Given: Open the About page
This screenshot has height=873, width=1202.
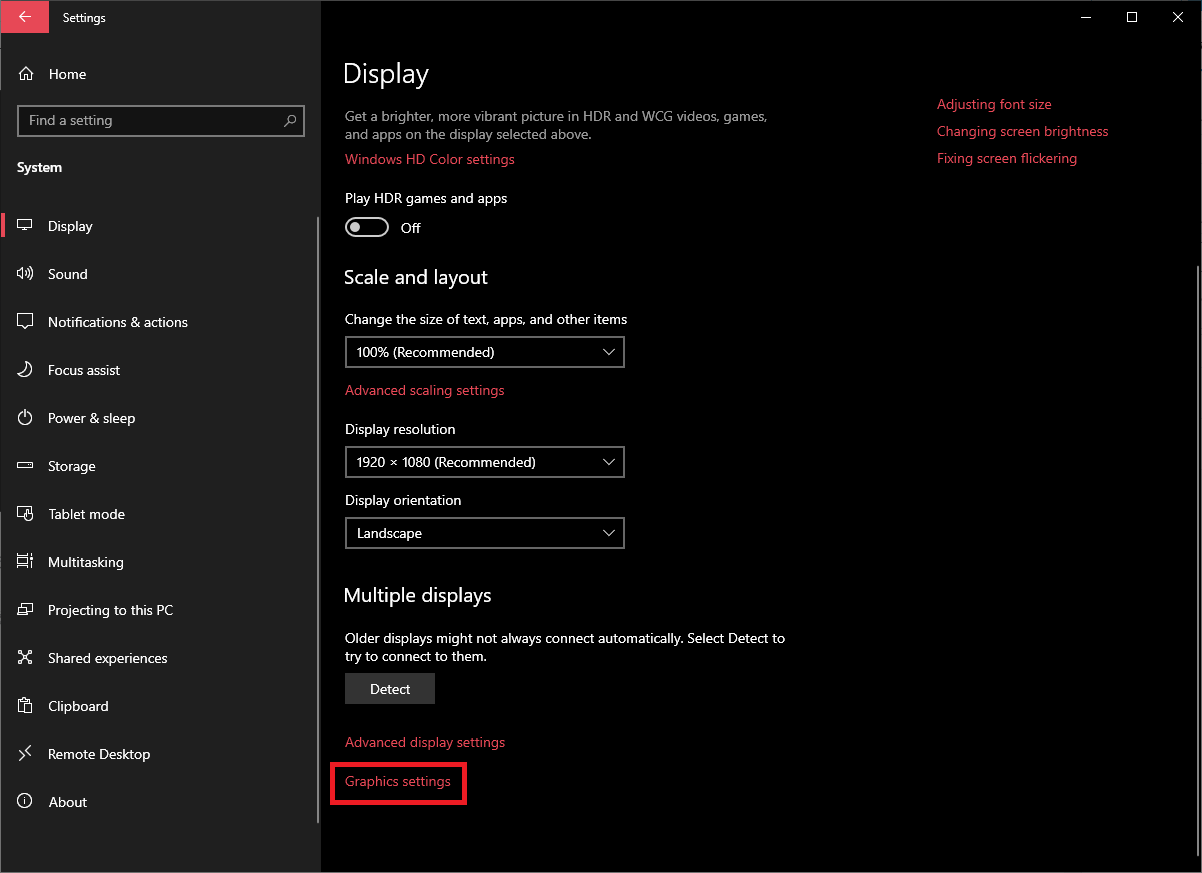Looking at the screenshot, I should coord(67,801).
